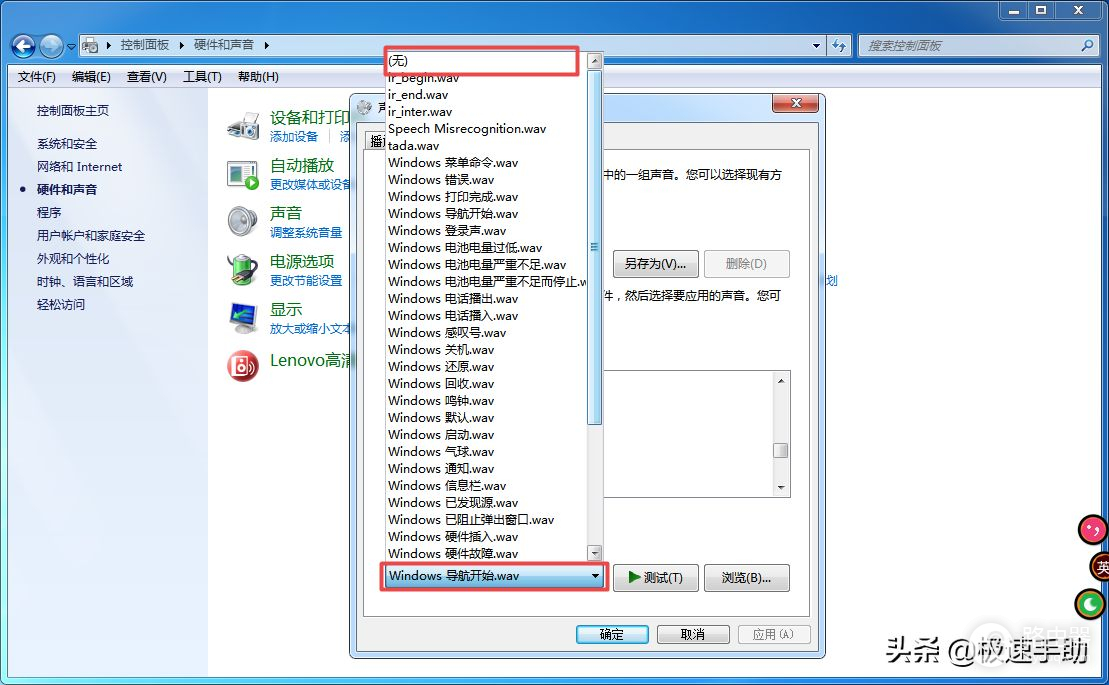
Task: Expand the breadcrumb arrow after 控制面板
Action: (182, 45)
